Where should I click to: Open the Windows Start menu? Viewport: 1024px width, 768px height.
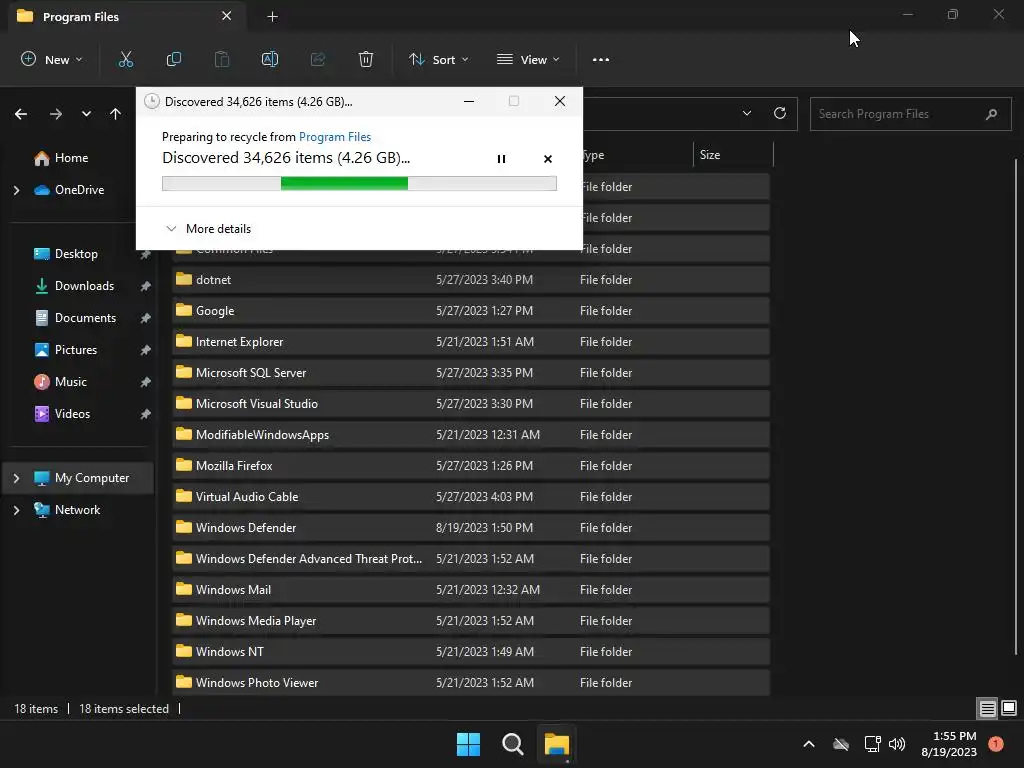(x=468, y=744)
